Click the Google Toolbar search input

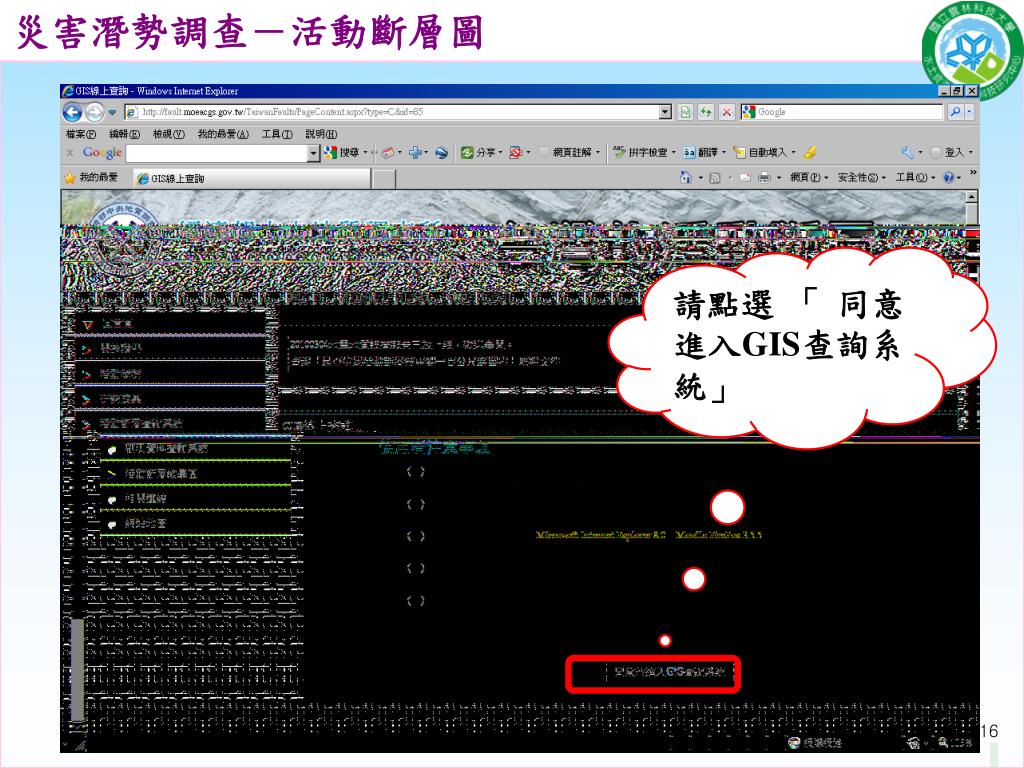tap(217, 153)
